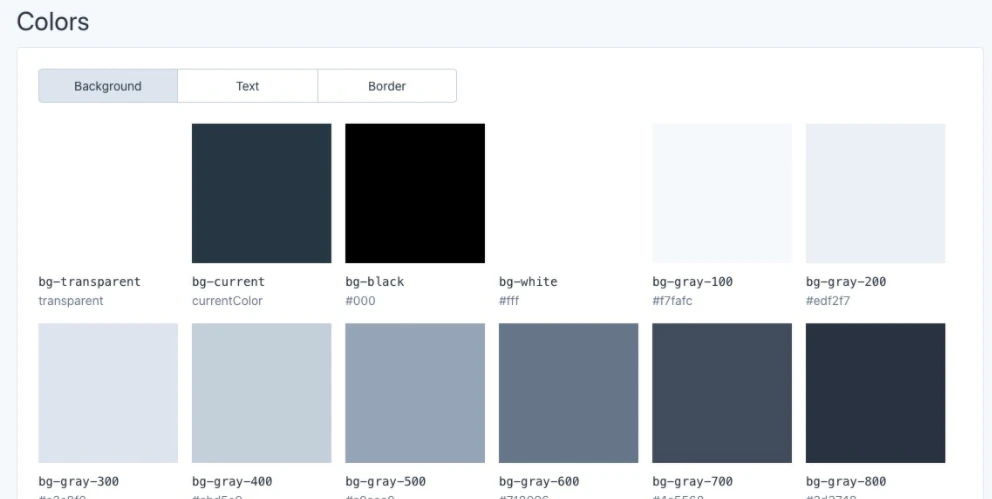Screen dimensions: 992x499
Task: Click the bg-gray-800 class name
Action: [846, 481]
